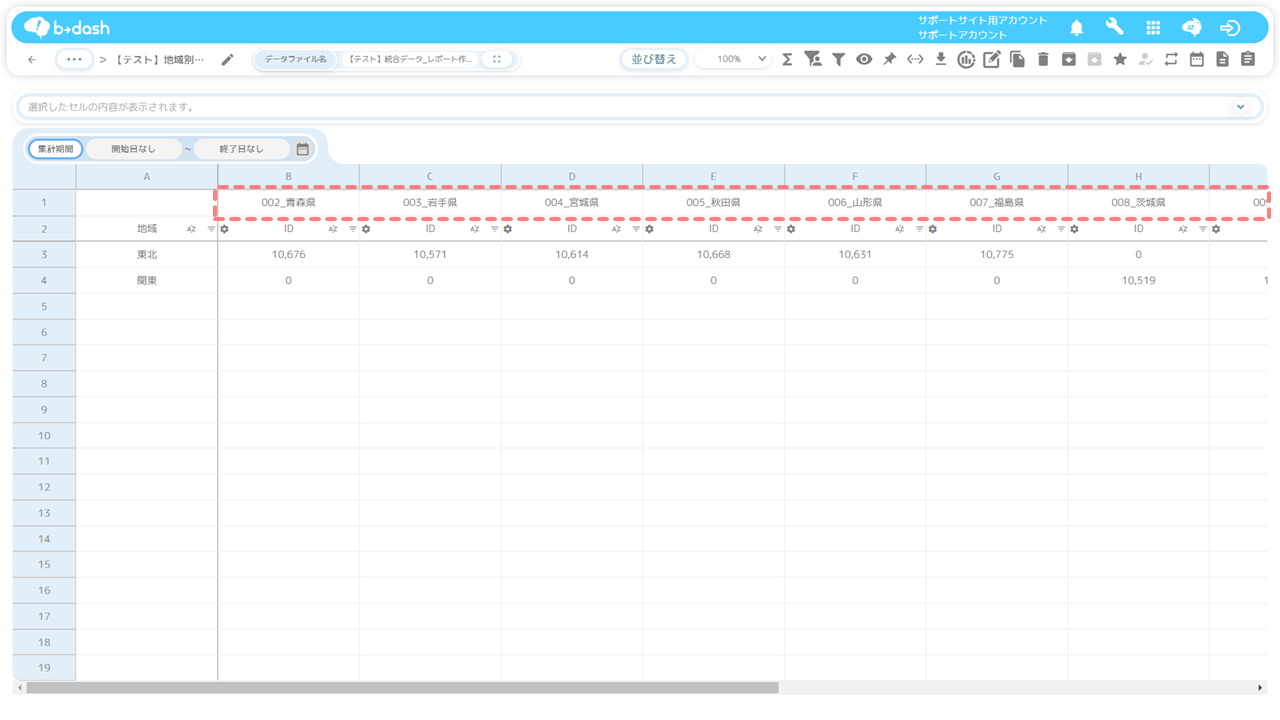Click the cell with value 10,519

coord(1138,281)
